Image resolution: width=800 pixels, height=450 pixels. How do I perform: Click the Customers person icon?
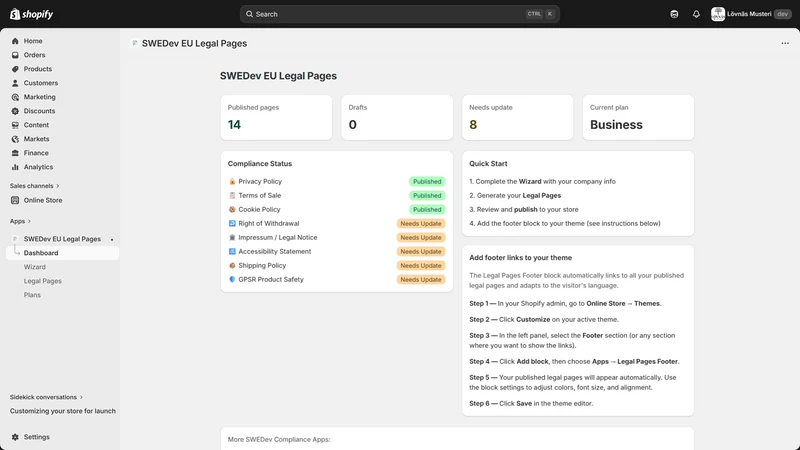point(15,83)
